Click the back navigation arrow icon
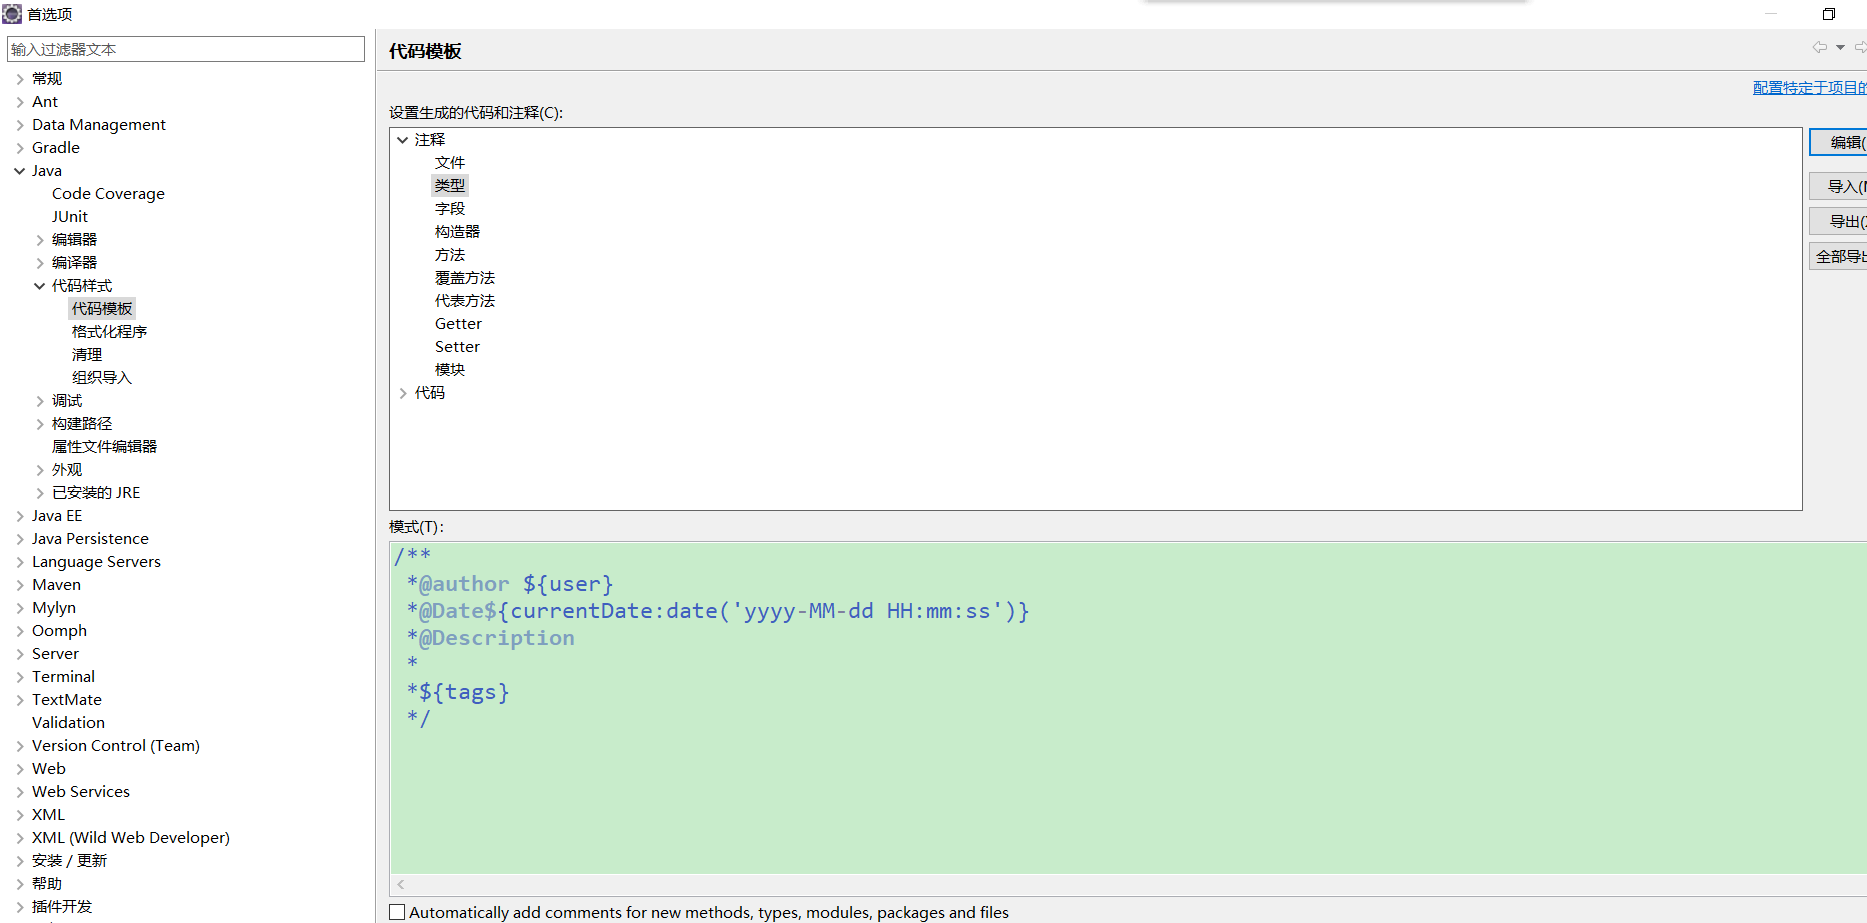 pyautogui.click(x=1819, y=47)
